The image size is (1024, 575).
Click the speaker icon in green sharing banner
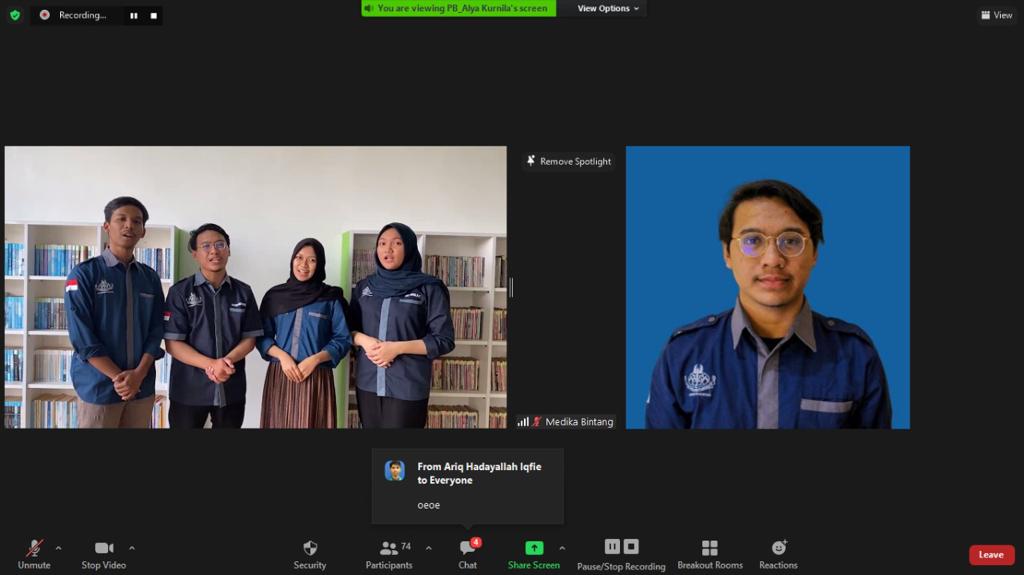[368, 8]
